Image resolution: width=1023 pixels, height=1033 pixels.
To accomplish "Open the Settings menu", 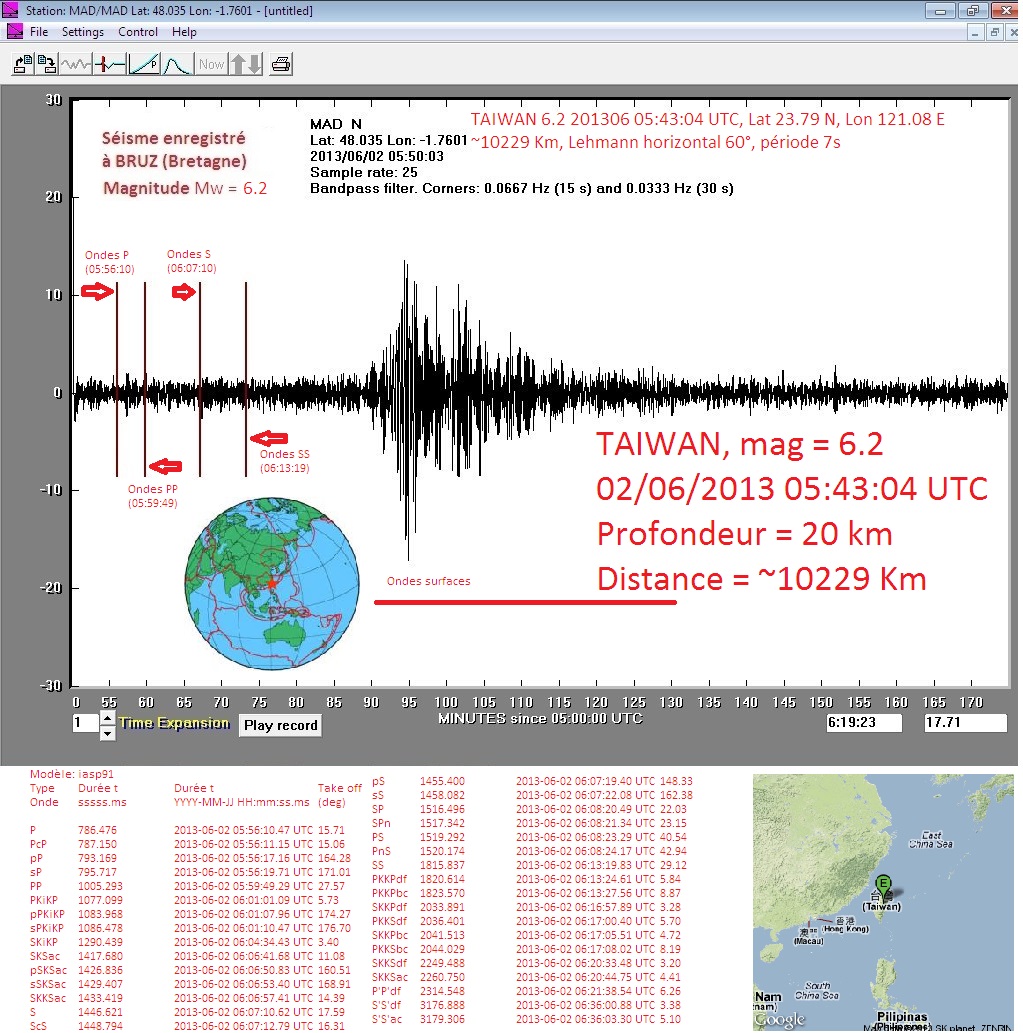I will click(x=83, y=32).
